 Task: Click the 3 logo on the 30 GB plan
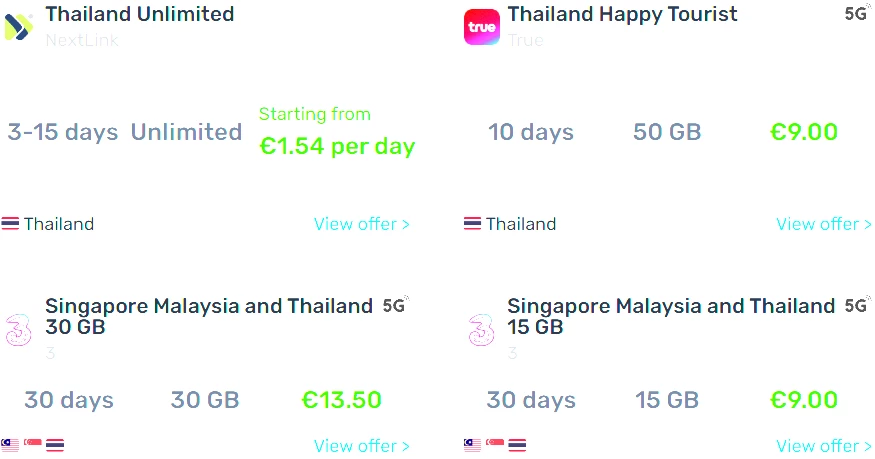click(19, 329)
